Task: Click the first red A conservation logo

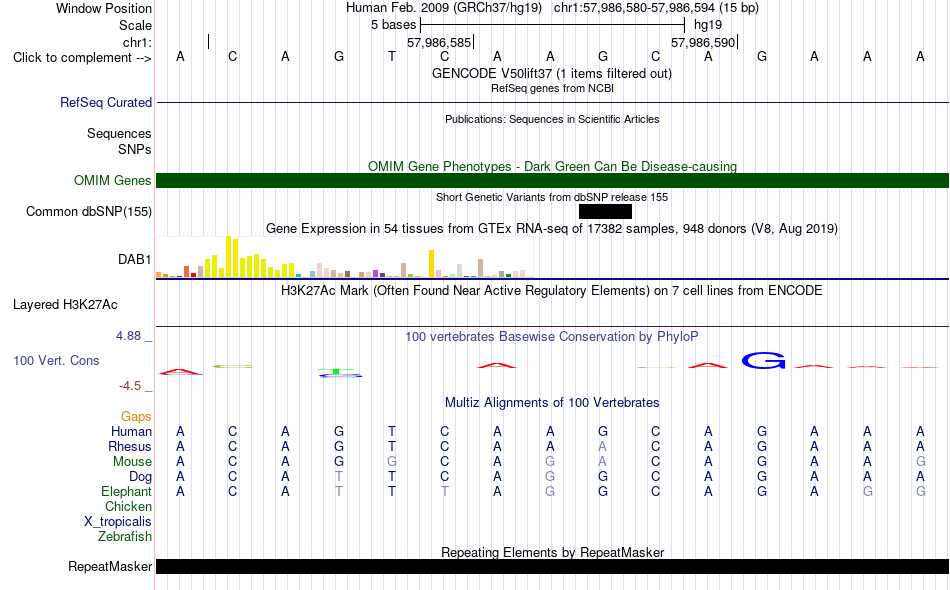Action: pos(181,371)
